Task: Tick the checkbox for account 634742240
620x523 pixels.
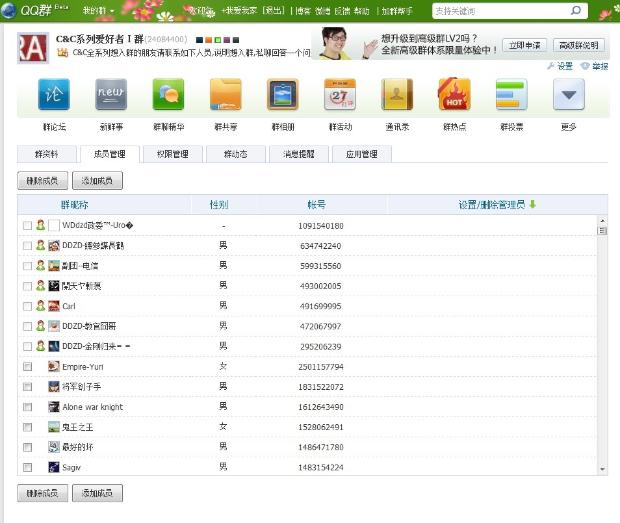Action: click(27, 245)
